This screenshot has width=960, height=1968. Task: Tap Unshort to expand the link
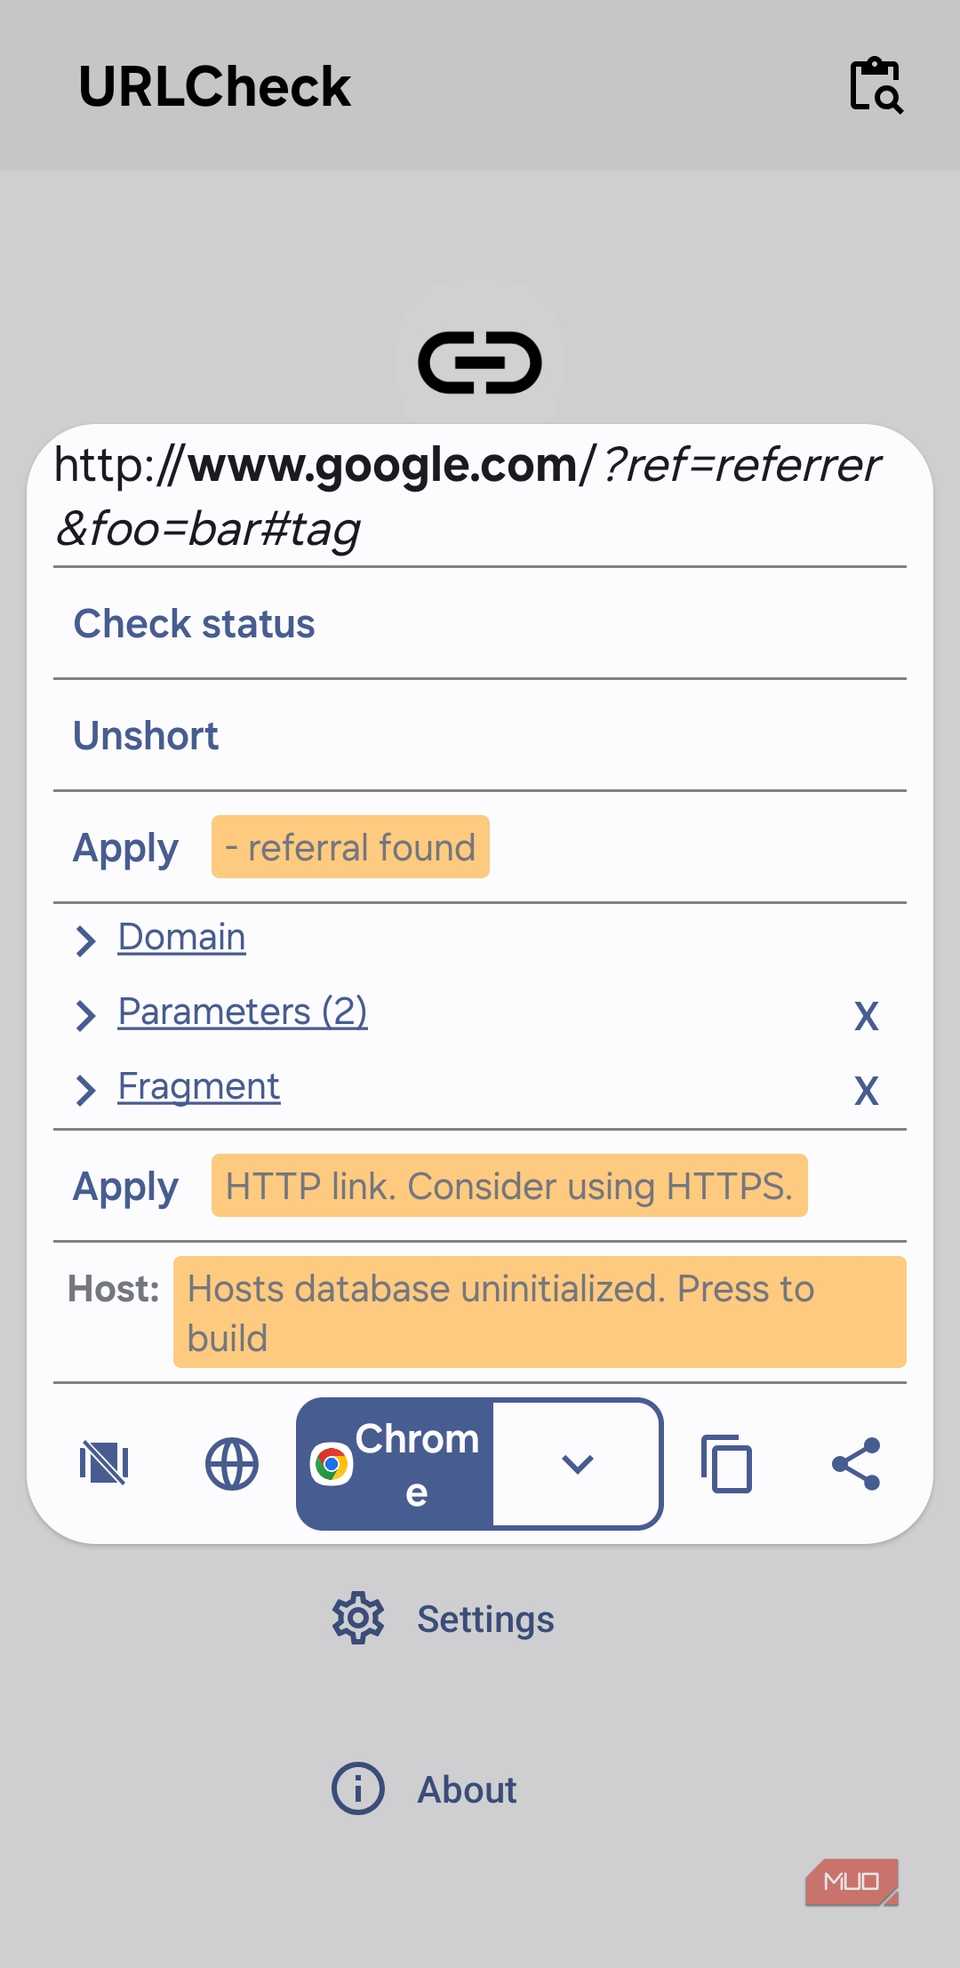pos(145,736)
